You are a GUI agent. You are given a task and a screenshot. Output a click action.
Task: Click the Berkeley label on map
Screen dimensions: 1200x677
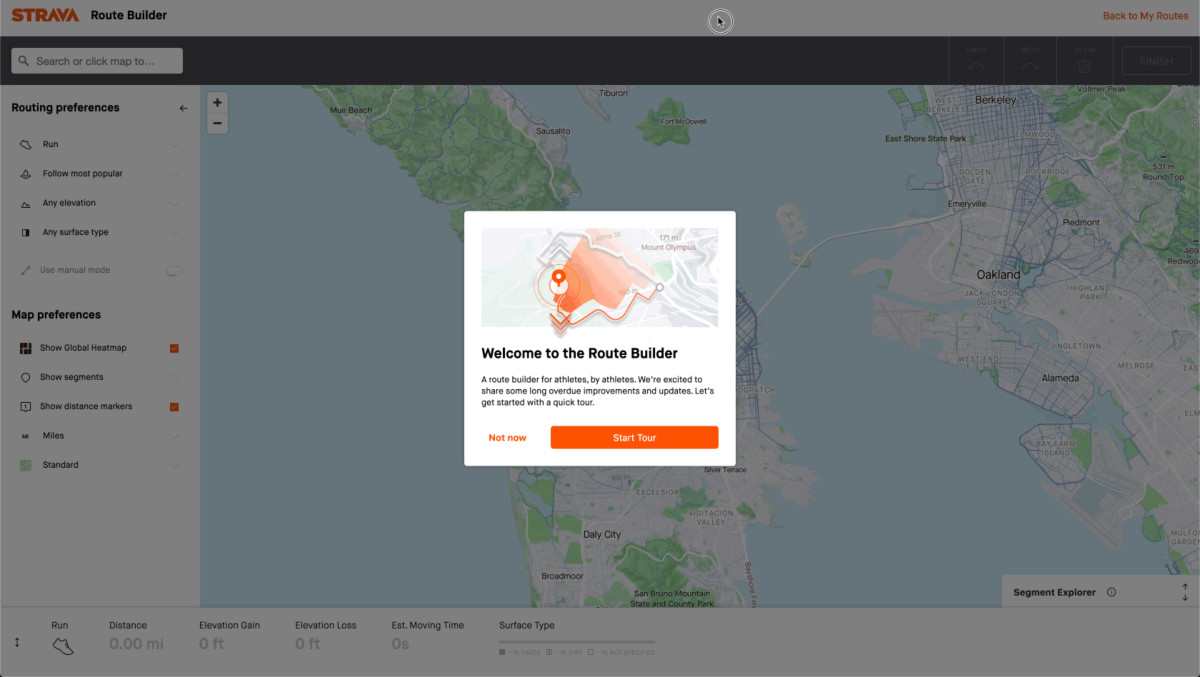995,100
